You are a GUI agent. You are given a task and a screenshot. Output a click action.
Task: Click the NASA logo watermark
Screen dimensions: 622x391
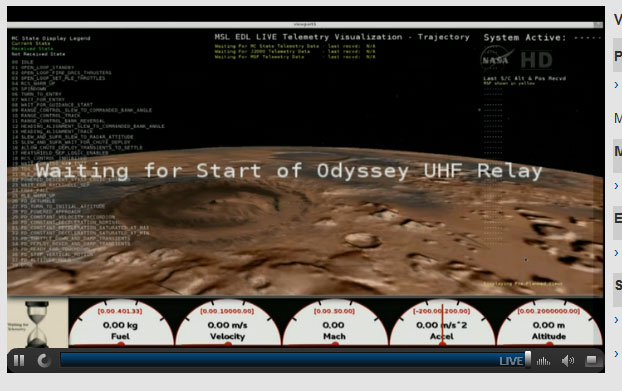(x=496, y=59)
